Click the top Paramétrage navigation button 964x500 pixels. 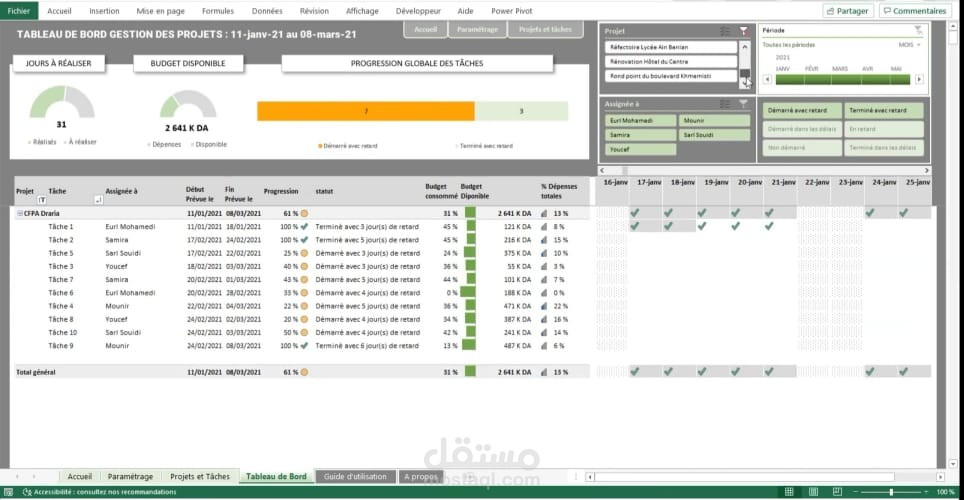tap(477, 30)
